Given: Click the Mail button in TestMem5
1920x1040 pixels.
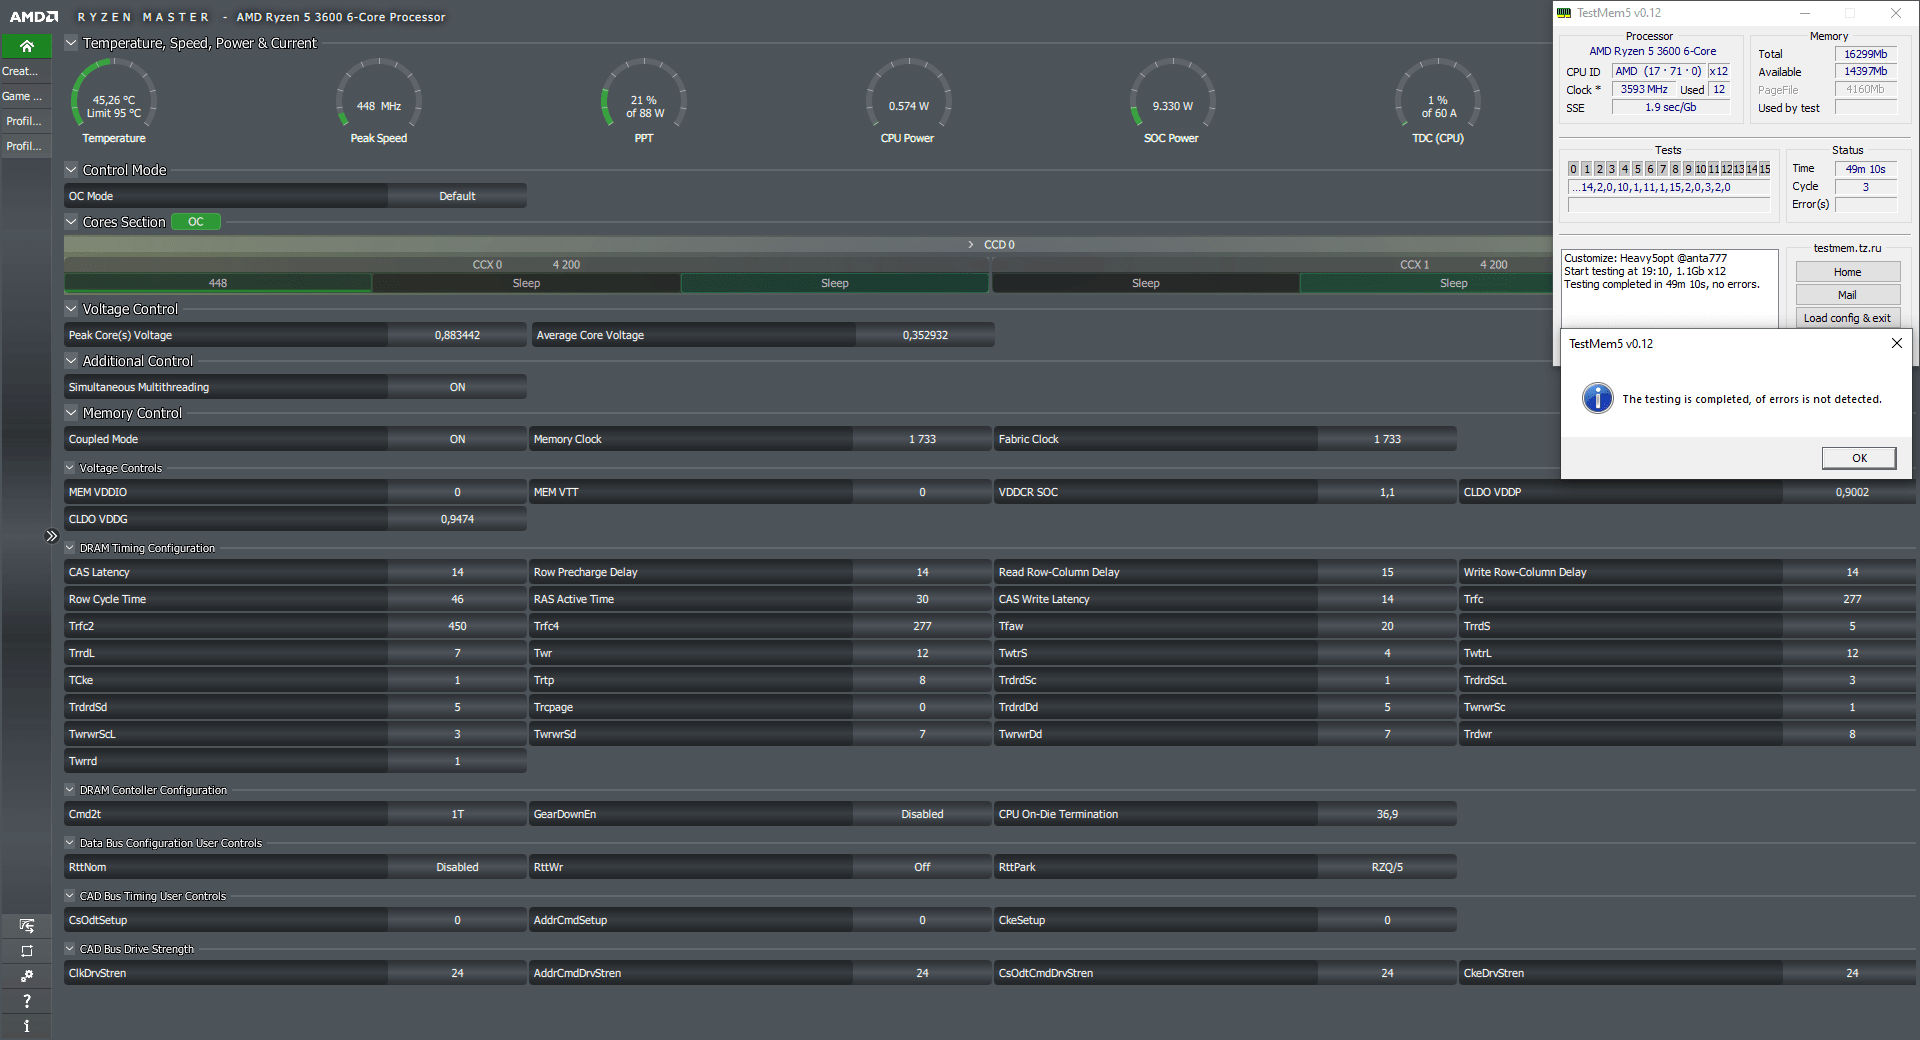Looking at the screenshot, I should pyautogui.click(x=1847, y=295).
